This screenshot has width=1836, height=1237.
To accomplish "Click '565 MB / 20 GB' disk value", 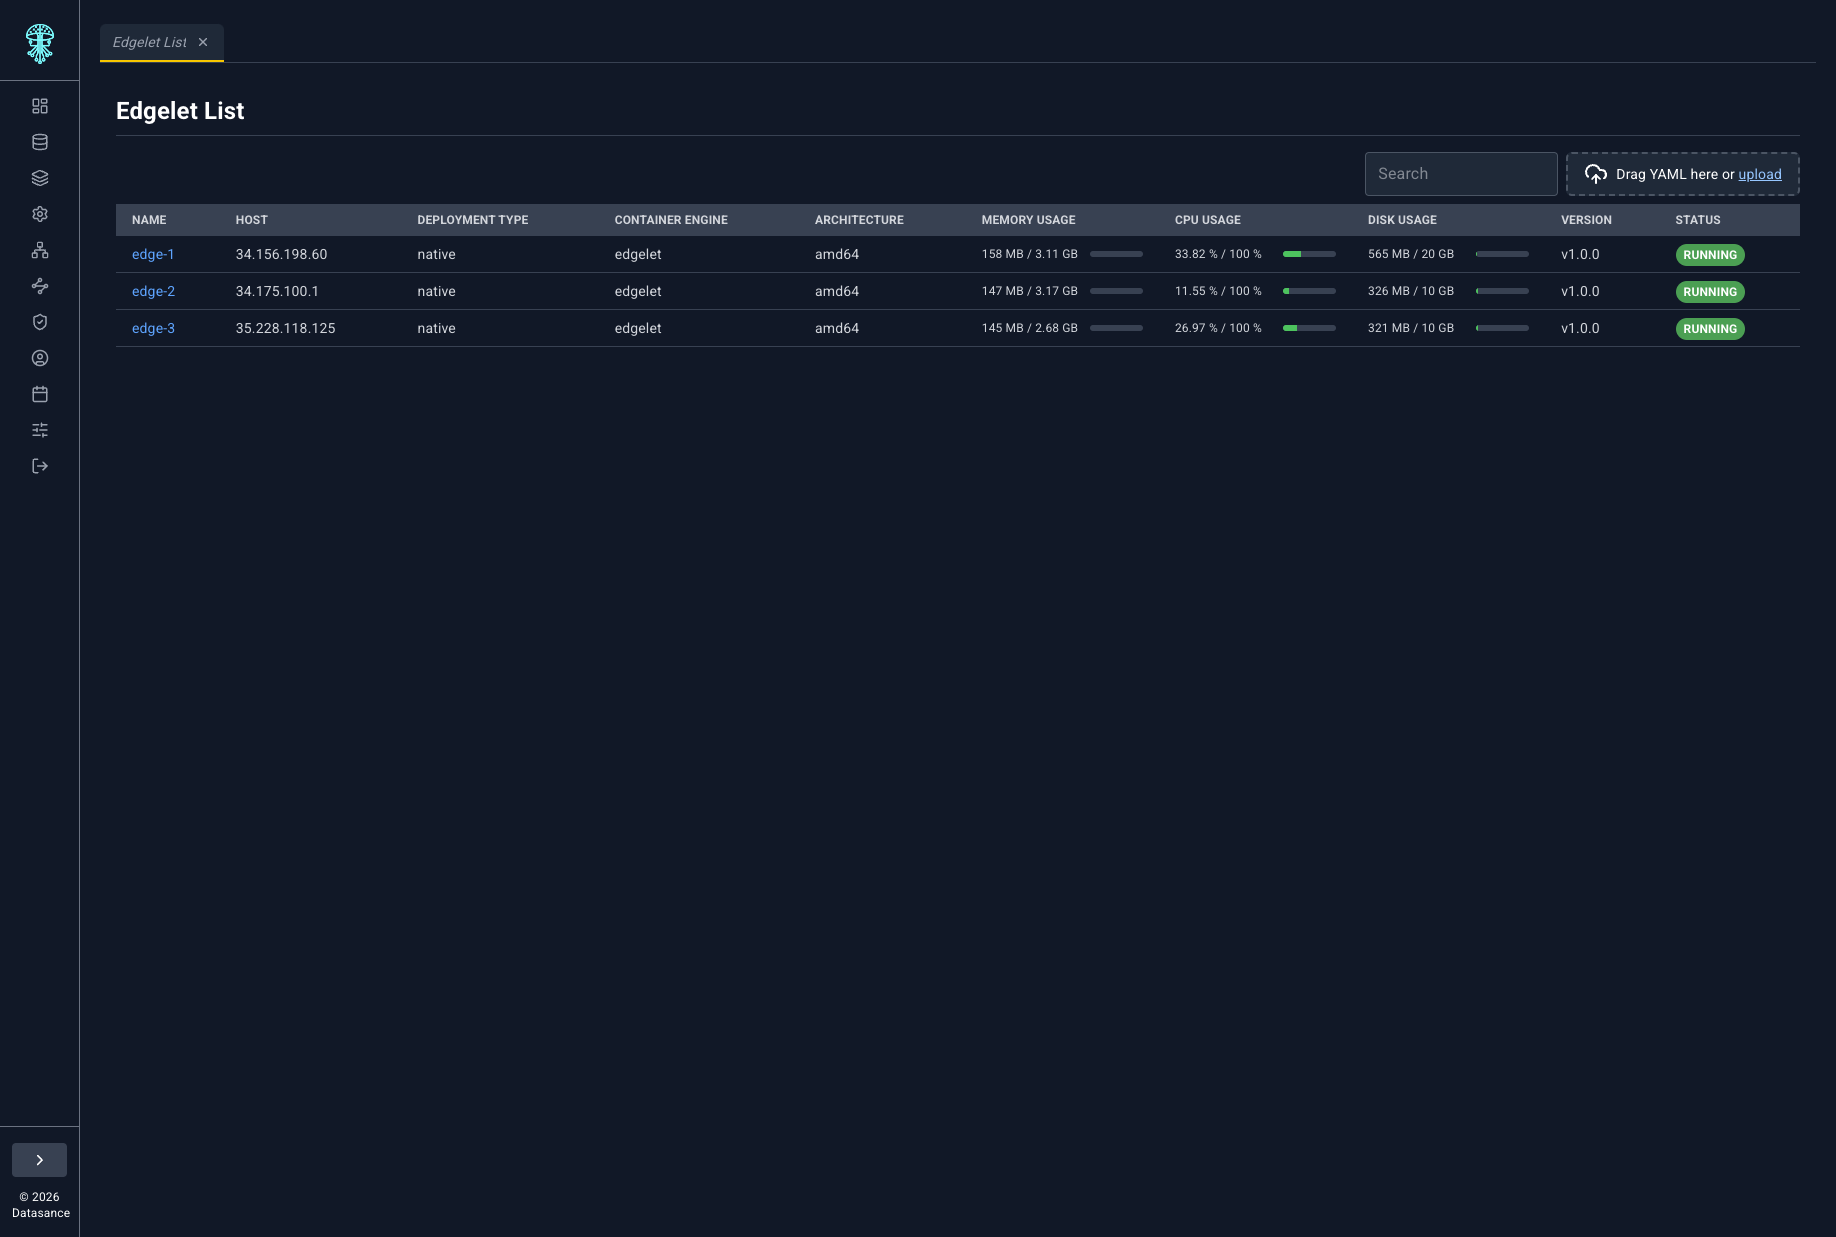I will point(1411,254).
